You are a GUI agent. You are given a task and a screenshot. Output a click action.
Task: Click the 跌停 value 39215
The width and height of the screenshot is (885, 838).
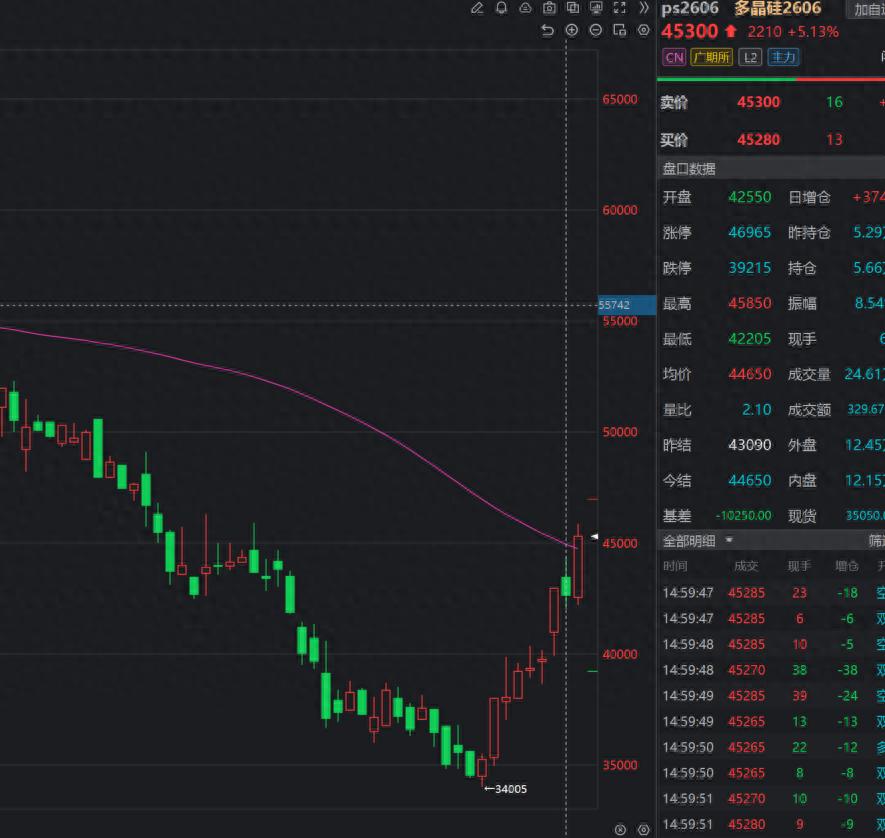coord(750,268)
